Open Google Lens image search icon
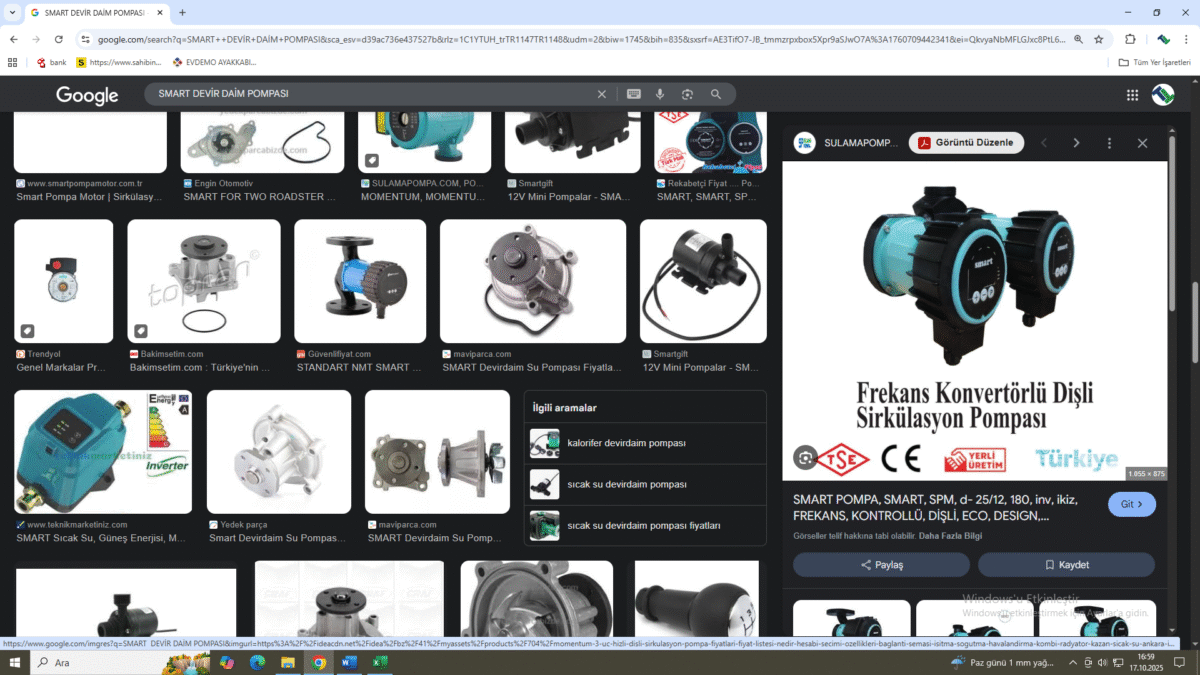 pos(688,94)
